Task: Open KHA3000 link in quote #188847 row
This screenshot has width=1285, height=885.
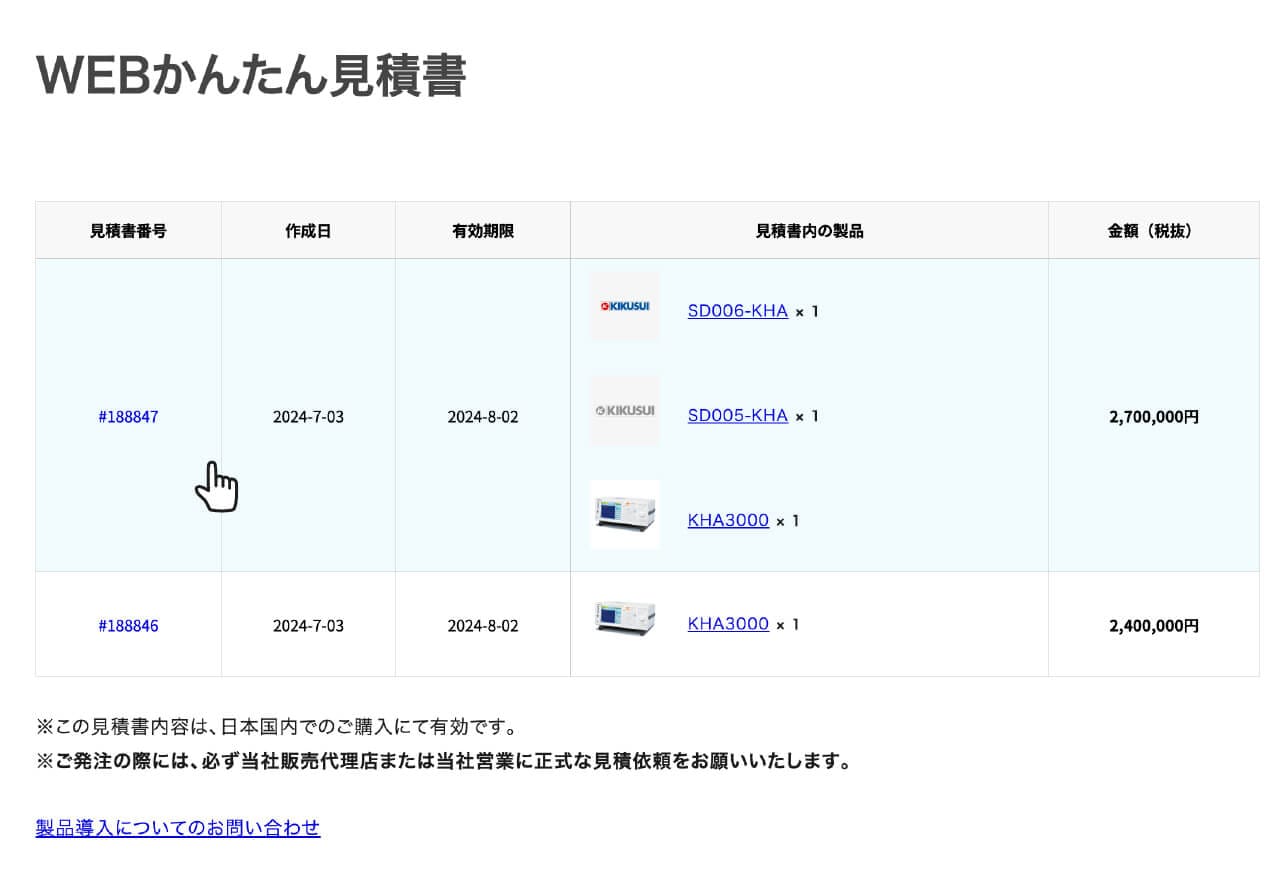Action: (728, 520)
